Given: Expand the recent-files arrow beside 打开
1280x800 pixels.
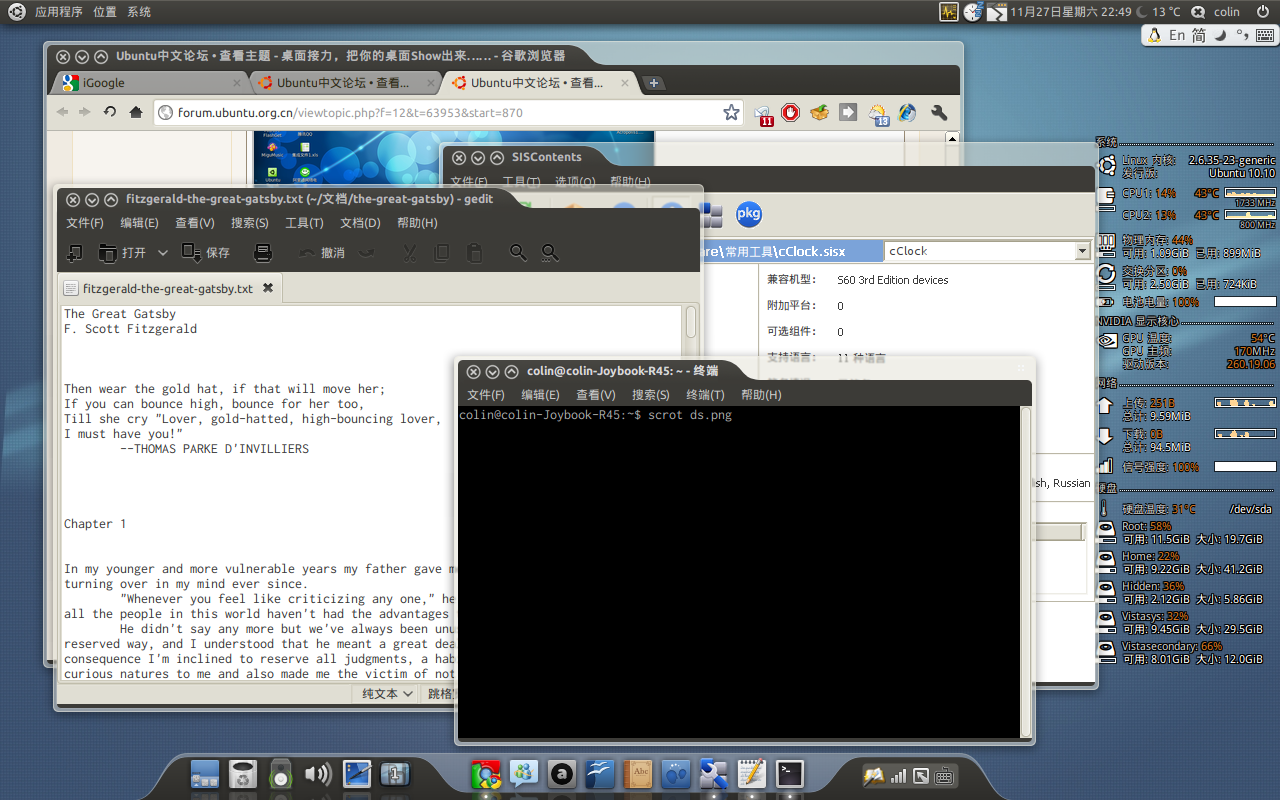Looking at the screenshot, I should click(x=163, y=253).
